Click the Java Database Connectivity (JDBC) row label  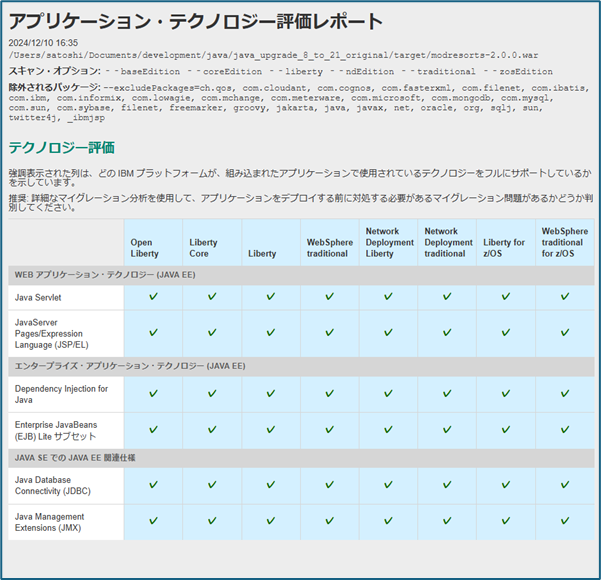coord(53,485)
